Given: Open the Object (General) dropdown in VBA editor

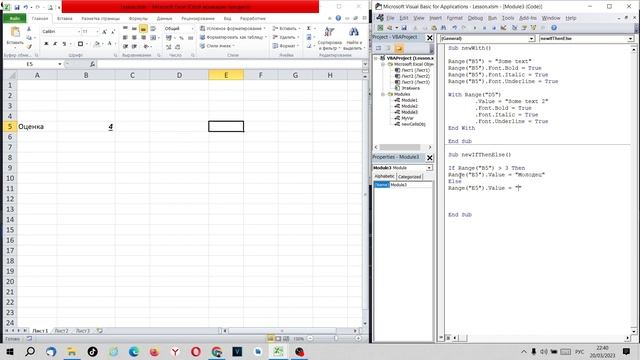Looking at the screenshot, I should (x=531, y=38).
